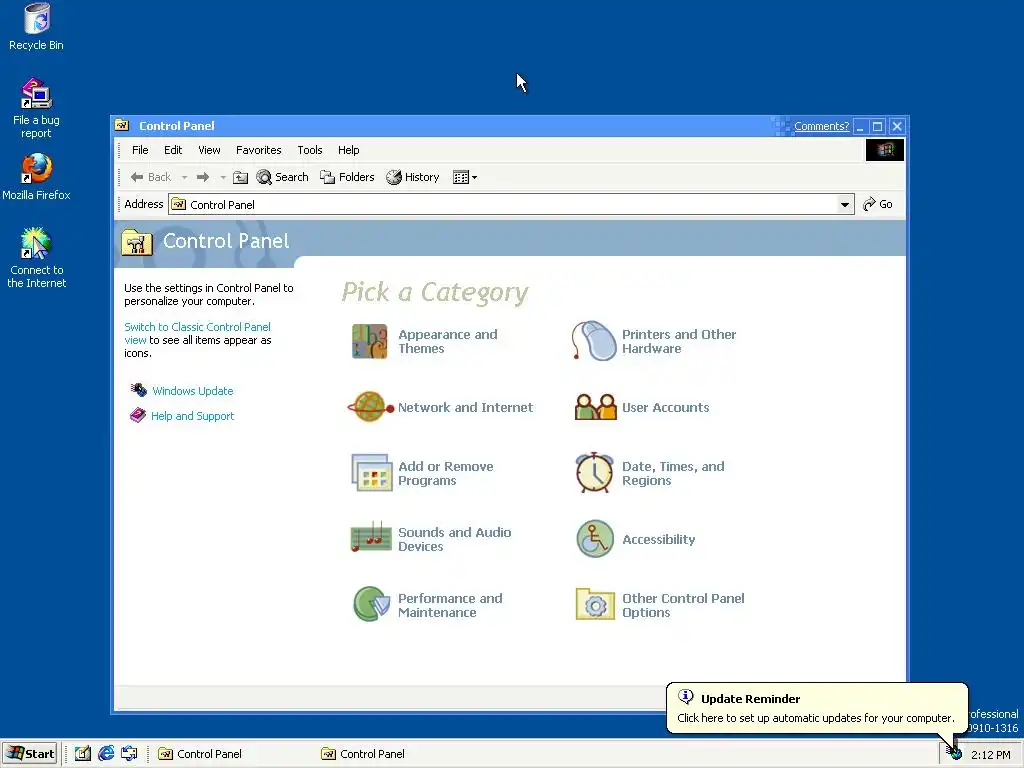Select the File a bug report desktop icon

click(37, 108)
